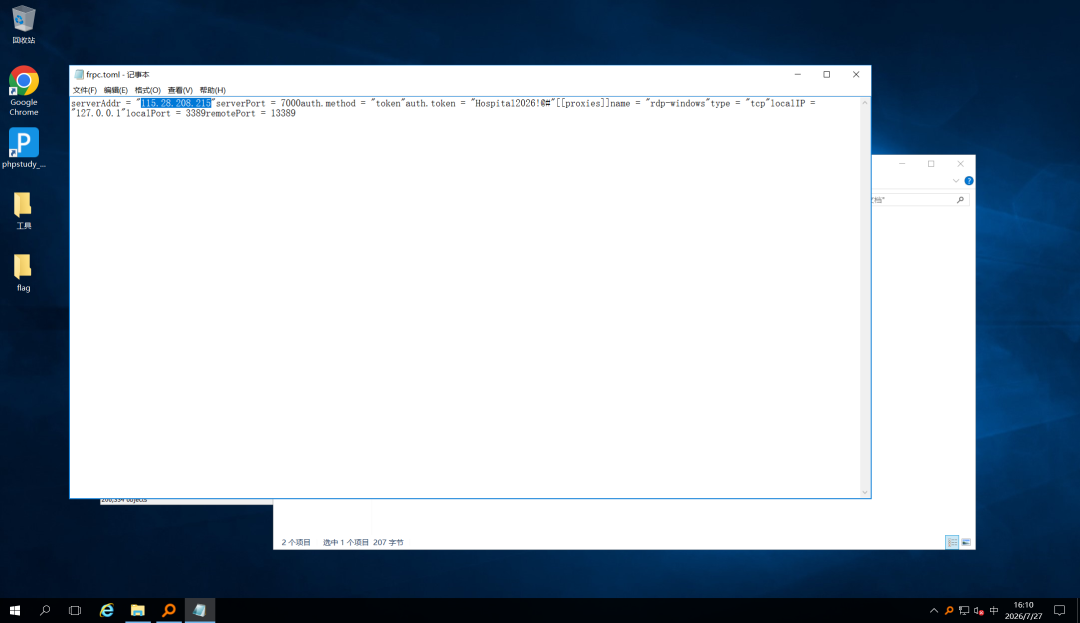
Task: Open the Recycle Bin icon
Action: tap(23, 25)
